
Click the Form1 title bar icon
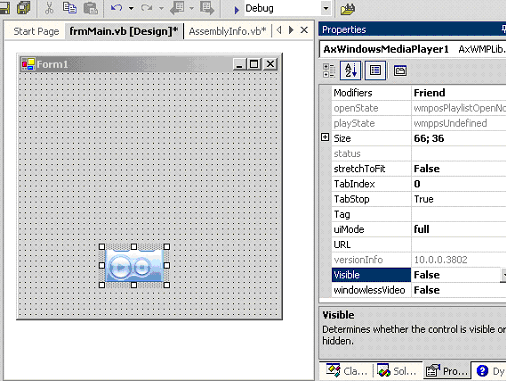[28, 64]
